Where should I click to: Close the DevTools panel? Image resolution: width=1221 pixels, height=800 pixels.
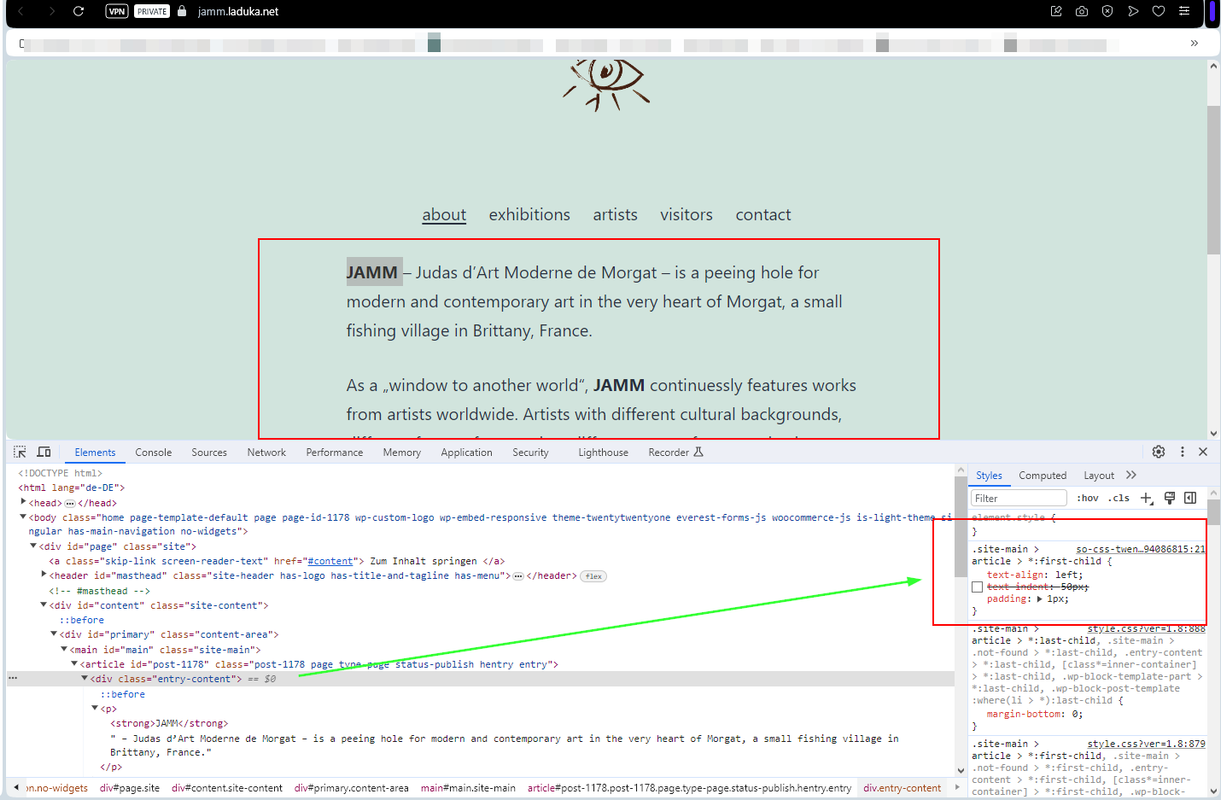(x=1203, y=452)
